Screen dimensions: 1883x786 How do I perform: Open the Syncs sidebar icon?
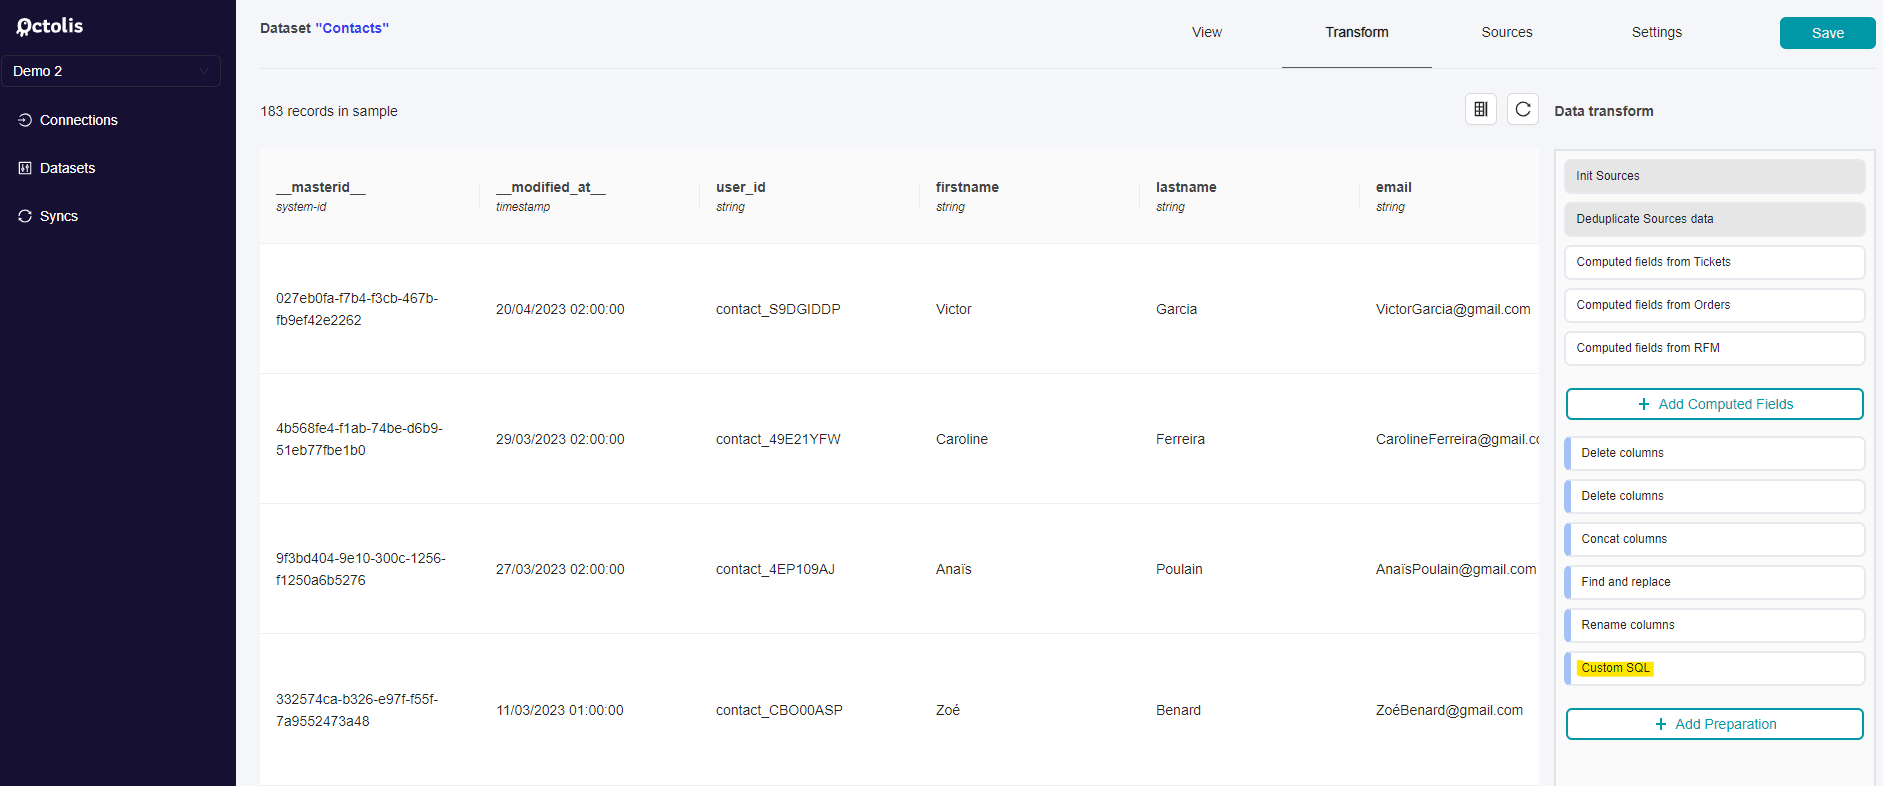click(x=25, y=216)
